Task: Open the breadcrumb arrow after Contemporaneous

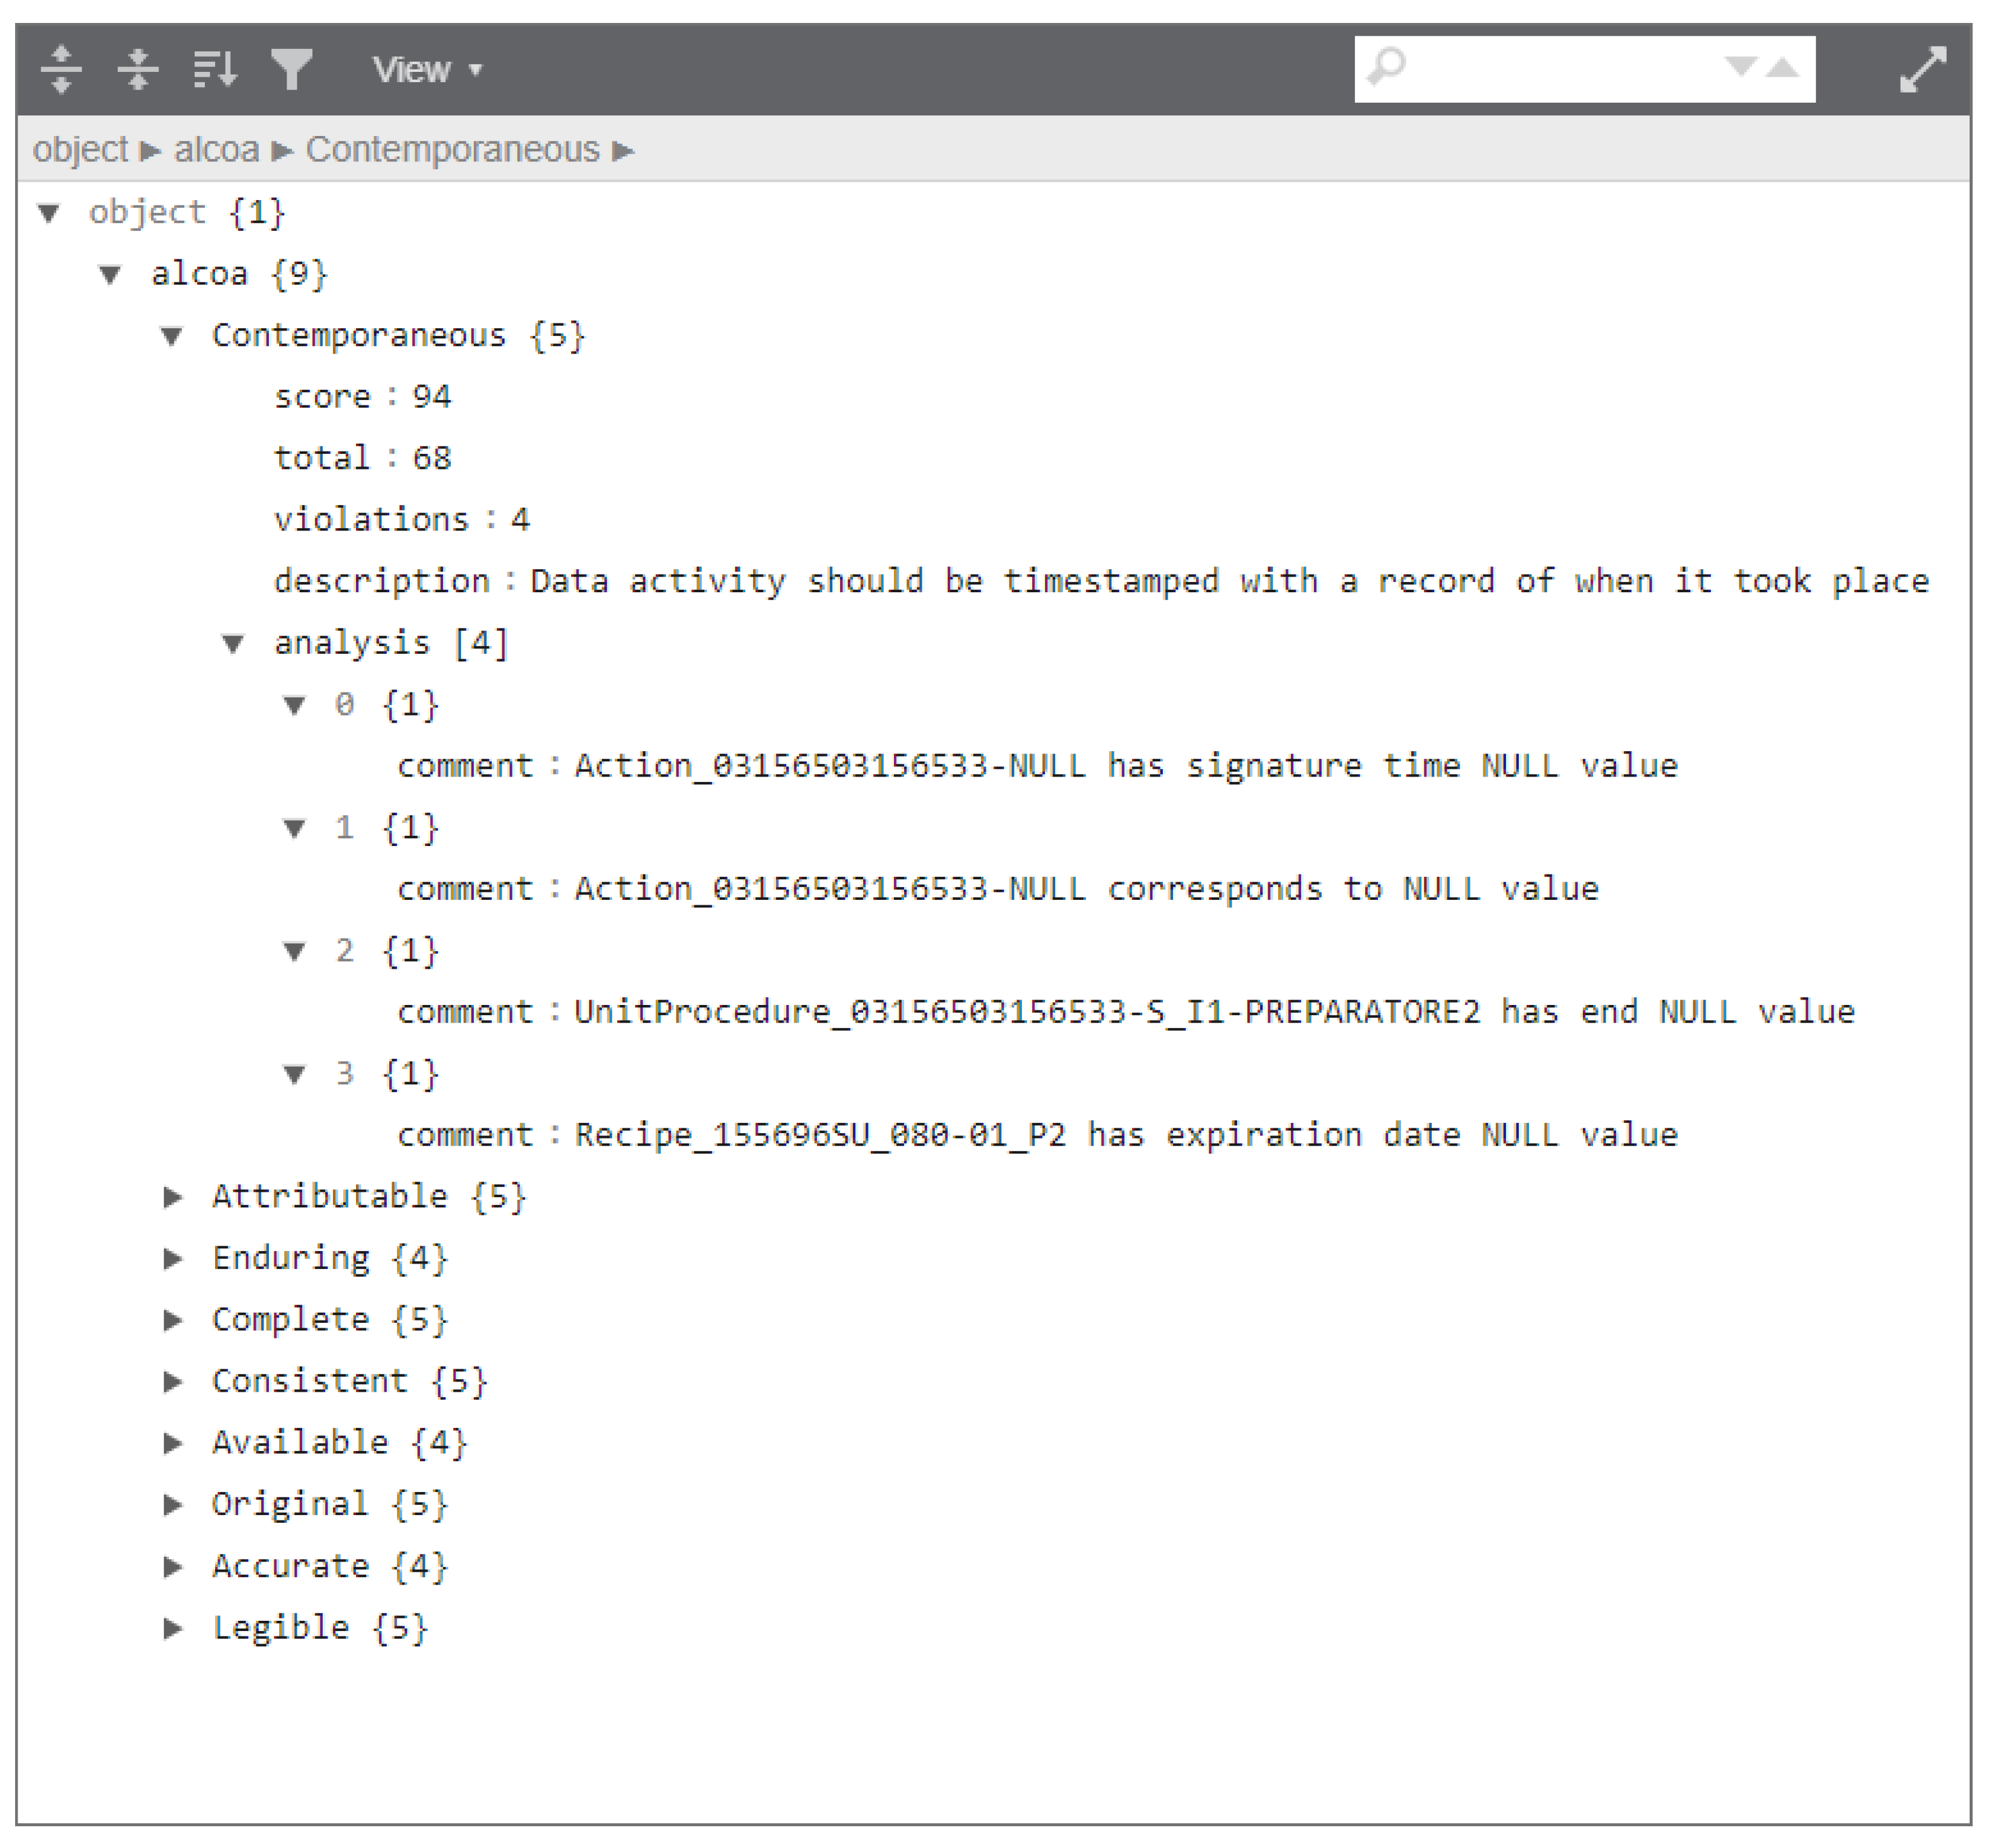Action: [625, 150]
